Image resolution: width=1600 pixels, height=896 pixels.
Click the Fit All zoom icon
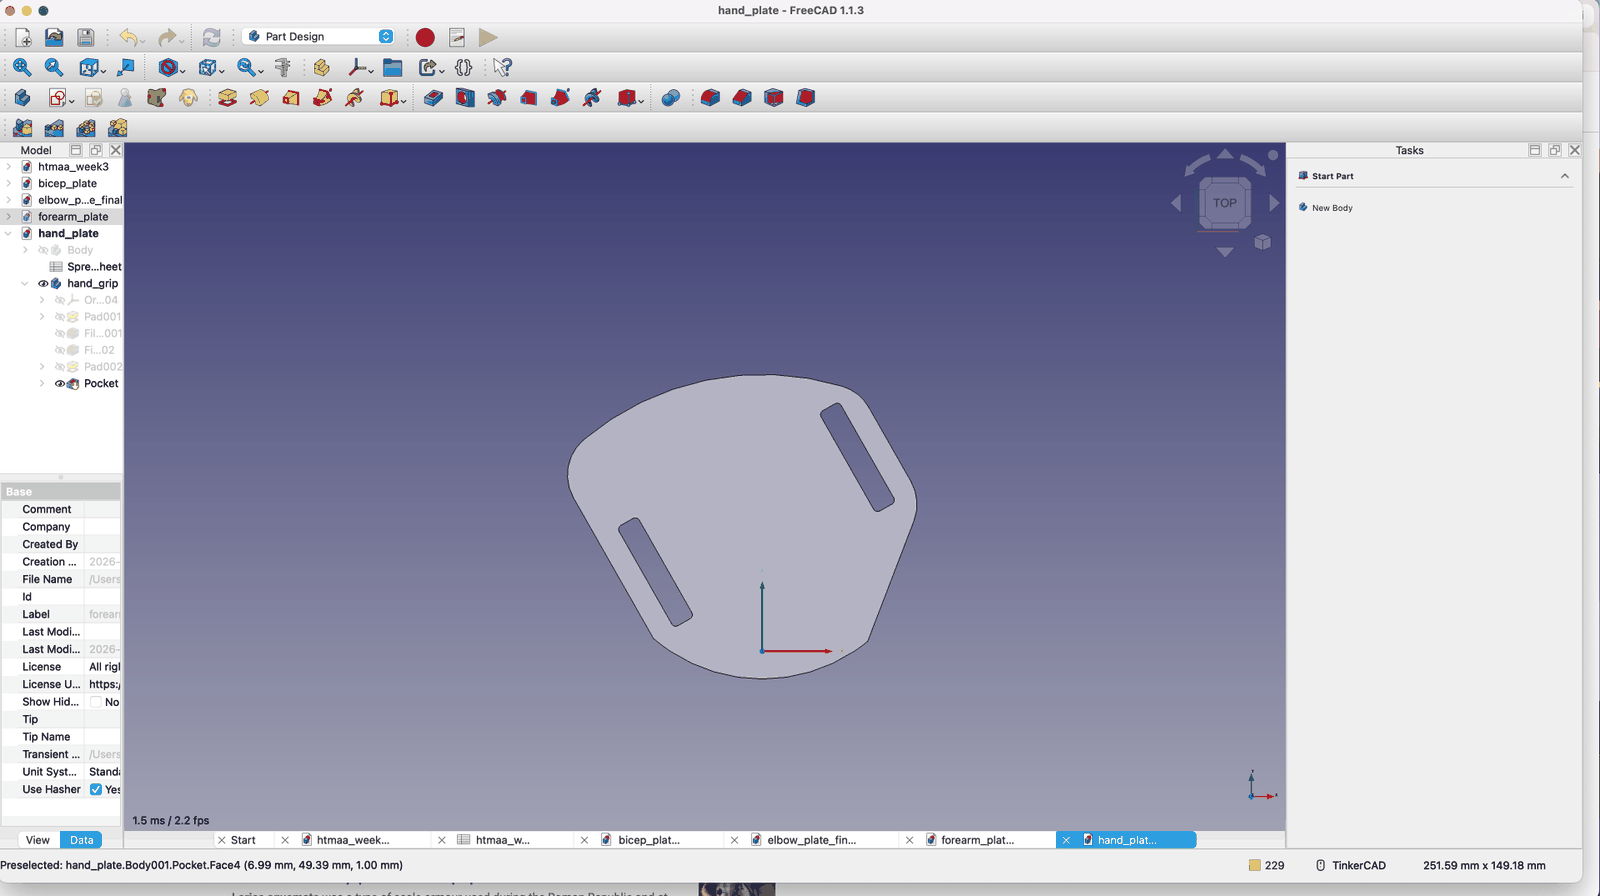(x=22, y=67)
